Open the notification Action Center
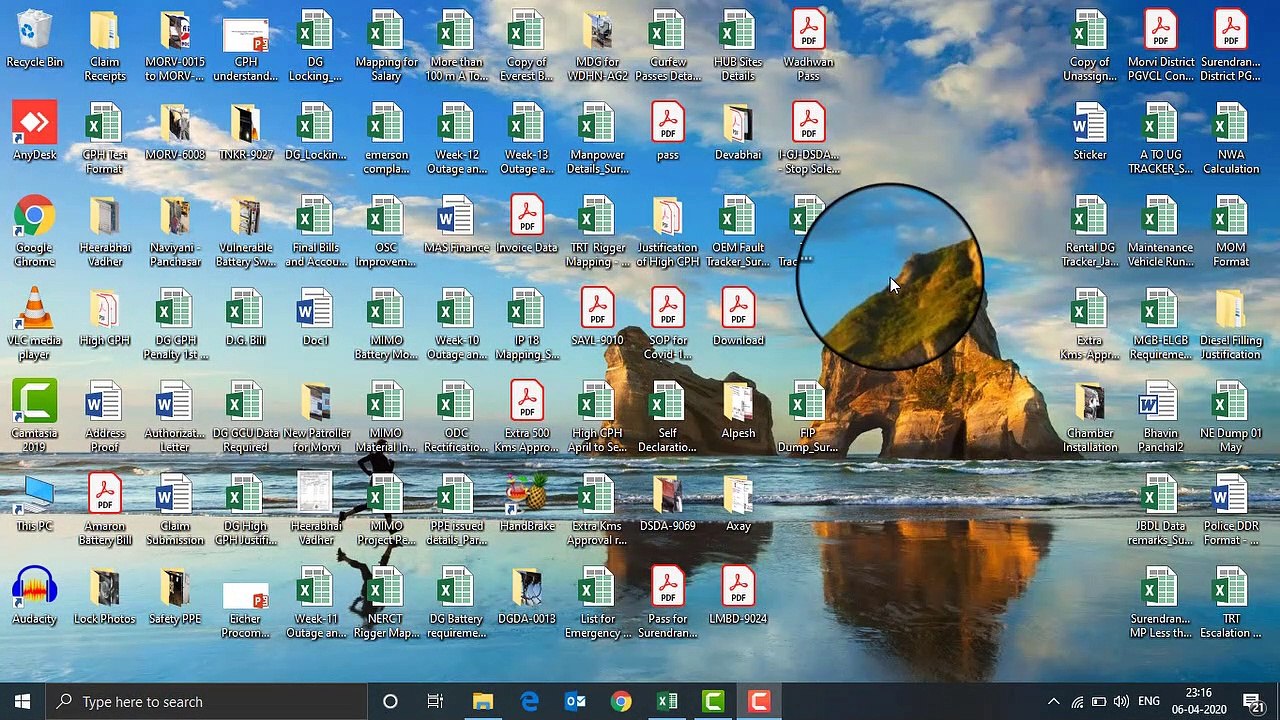This screenshot has width=1280, height=720. pyautogui.click(x=1251, y=701)
